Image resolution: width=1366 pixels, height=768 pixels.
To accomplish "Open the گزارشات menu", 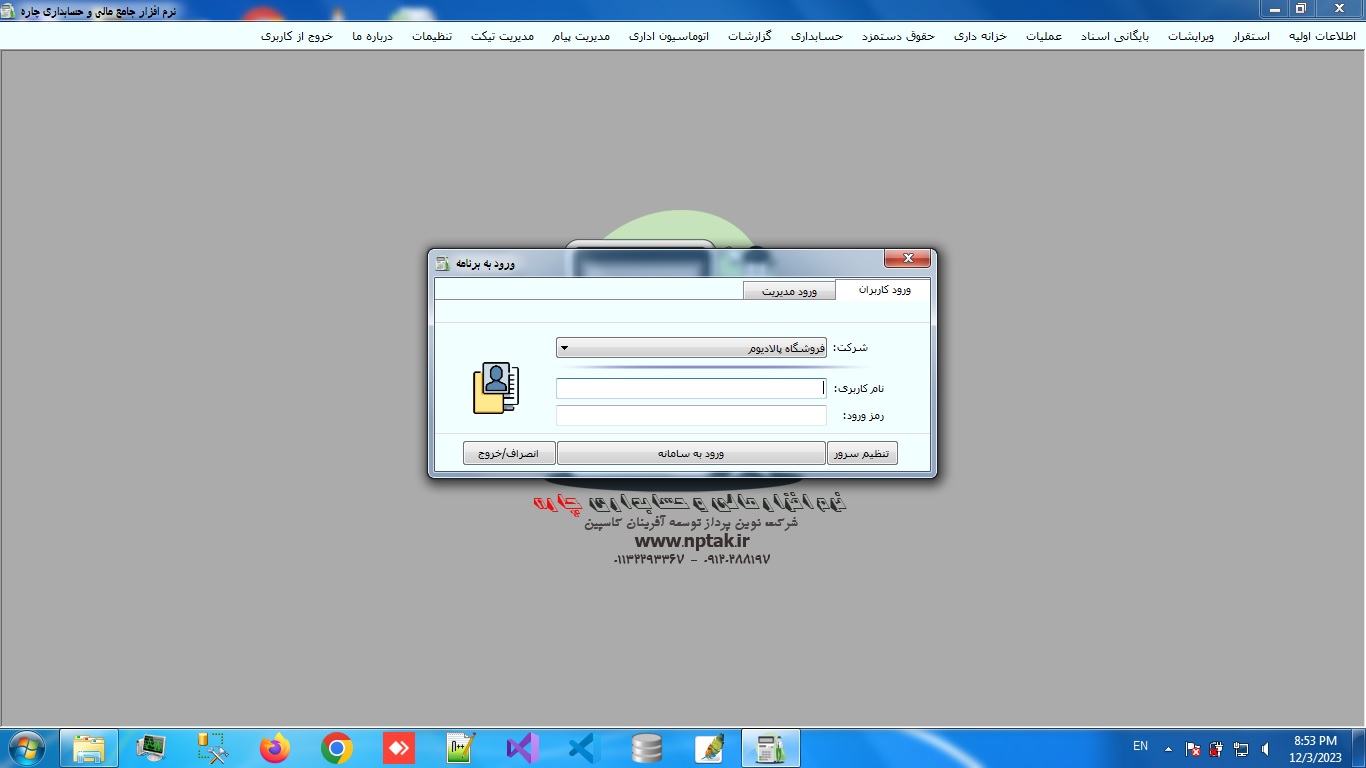I will click(749, 36).
